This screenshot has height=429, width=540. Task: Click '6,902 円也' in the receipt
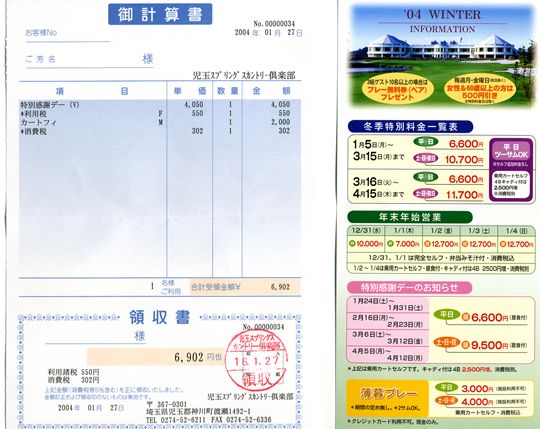click(198, 357)
